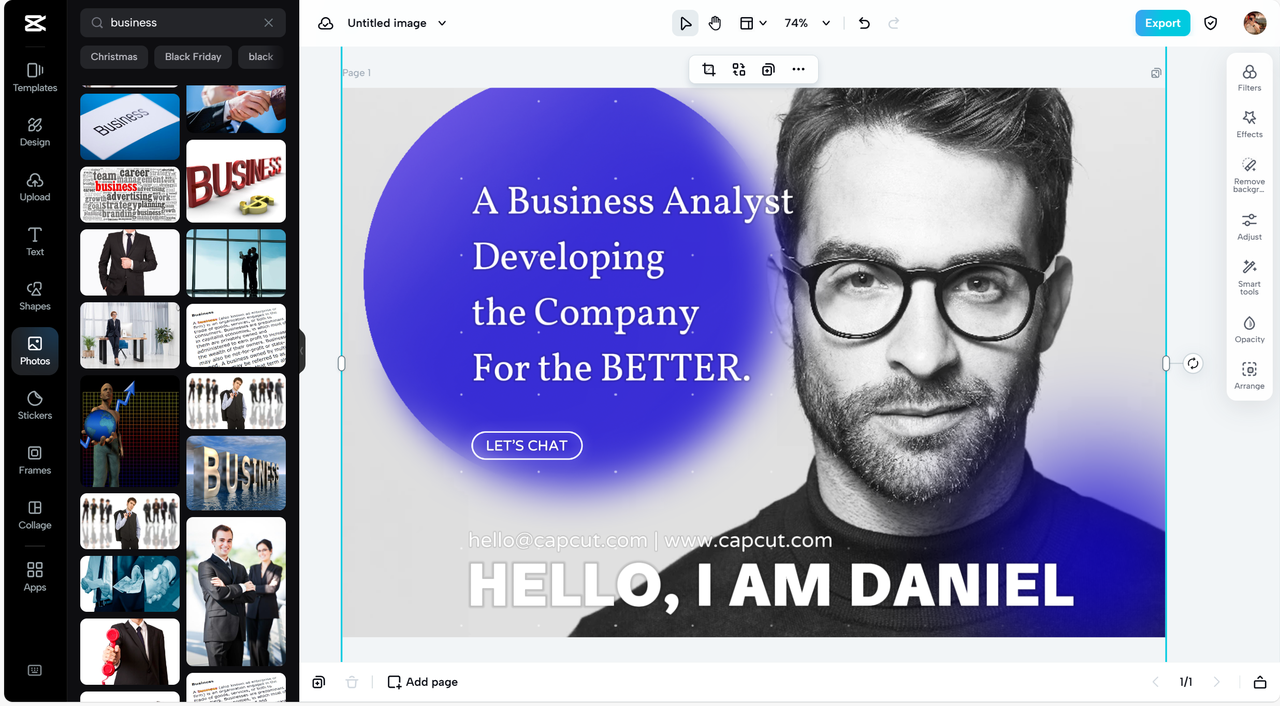This screenshot has width=1280, height=706.
Task: Pick the golden BUSINESS letters on water photo
Action: click(x=236, y=473)
